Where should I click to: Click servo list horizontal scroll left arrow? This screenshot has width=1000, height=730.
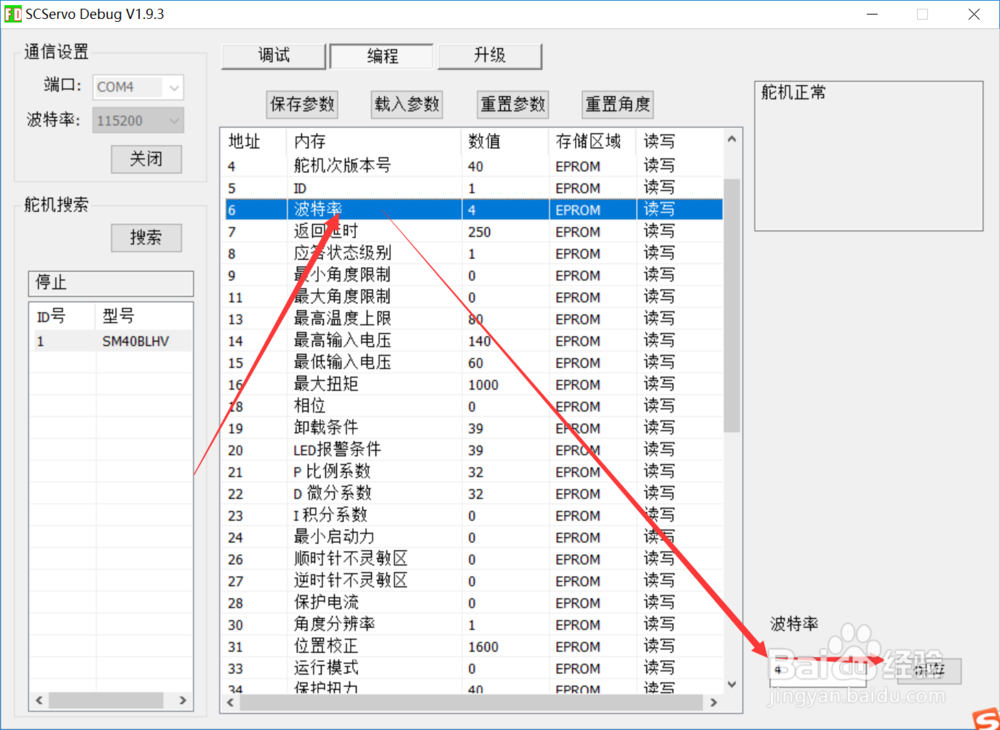[x=40, y=700]
